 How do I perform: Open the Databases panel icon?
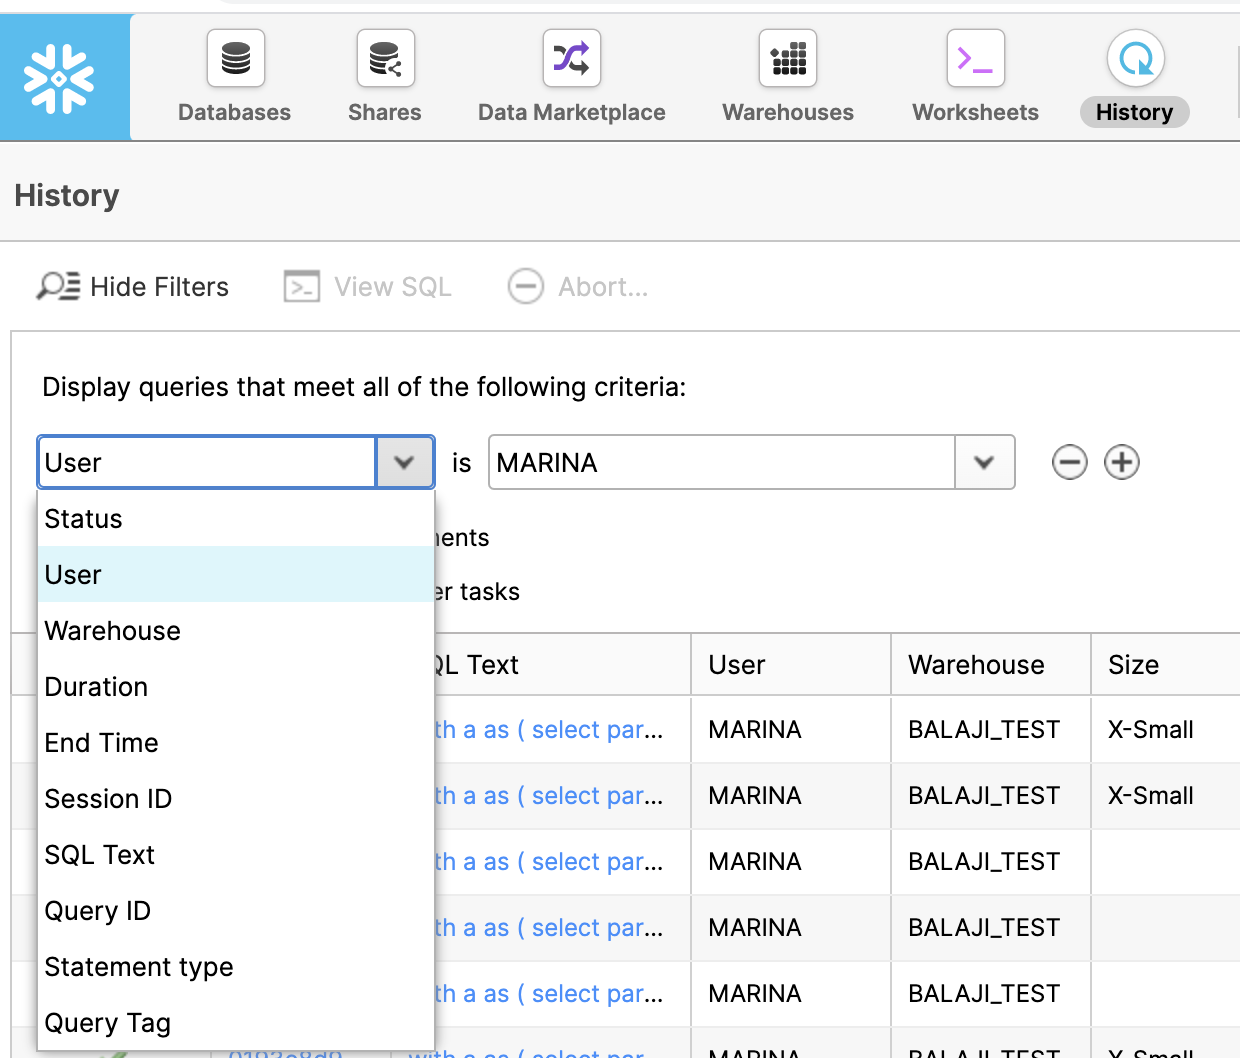[x=234, y=58]
